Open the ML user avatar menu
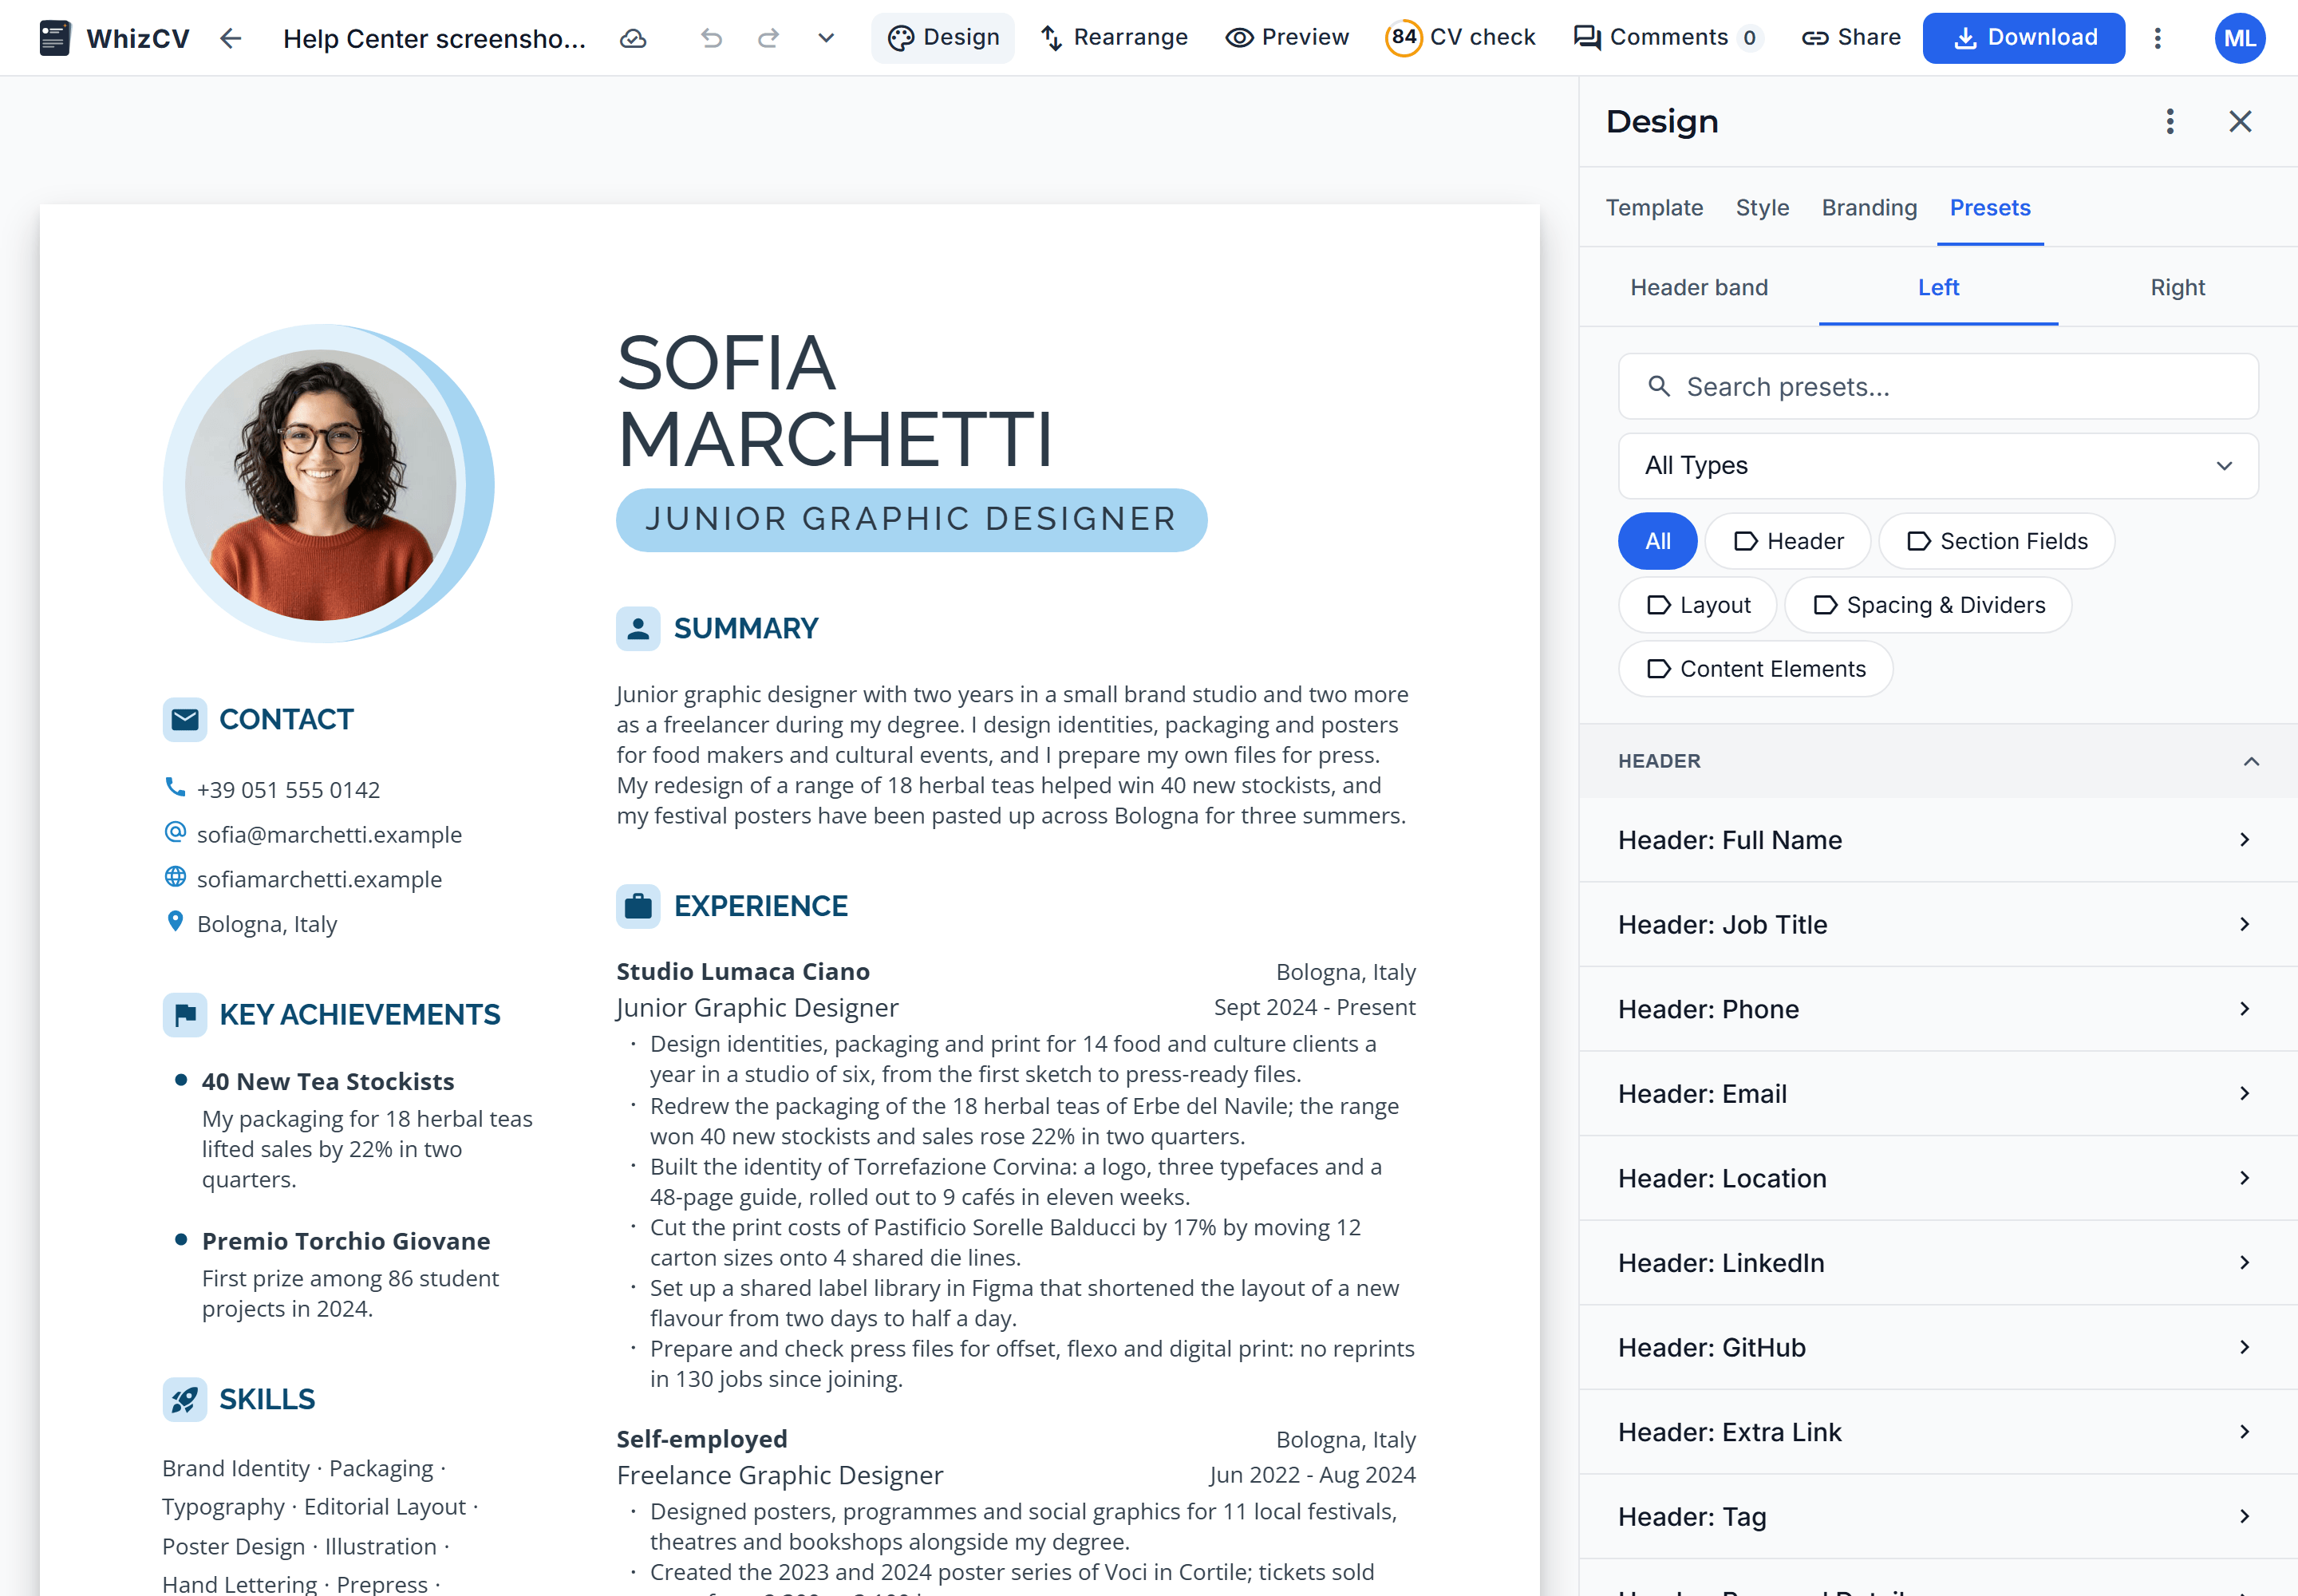The height and width of the screenshot is (1596, 2298). tap(2239, 38)
